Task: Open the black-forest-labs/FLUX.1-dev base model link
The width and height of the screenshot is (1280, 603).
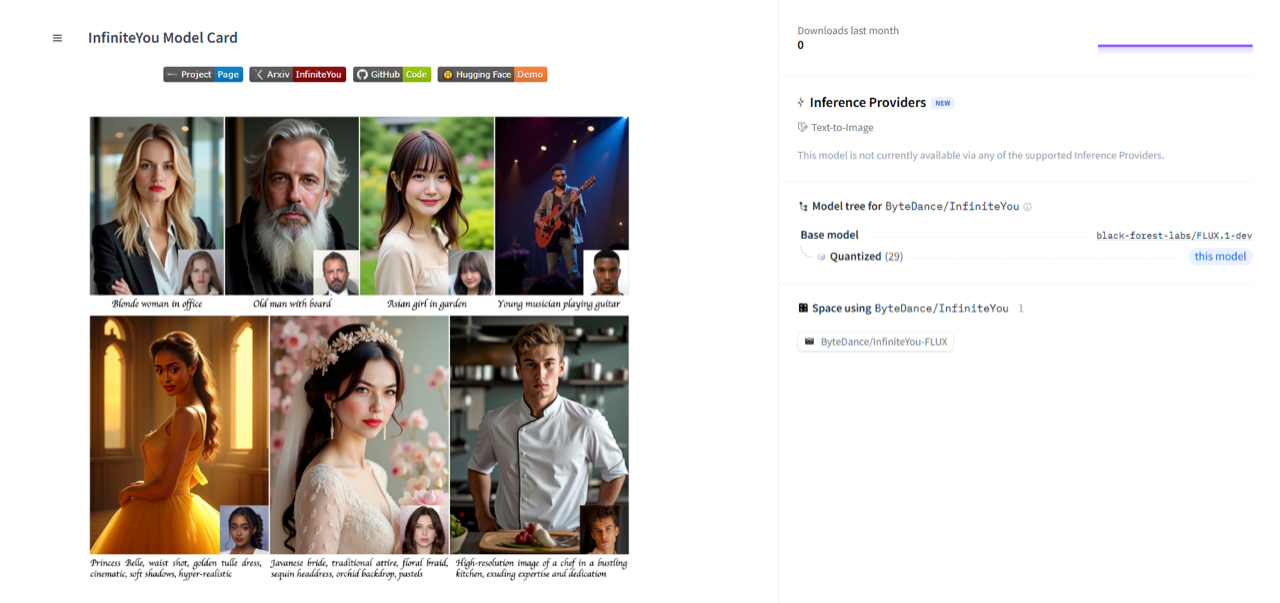Action: click(1174, 235)
